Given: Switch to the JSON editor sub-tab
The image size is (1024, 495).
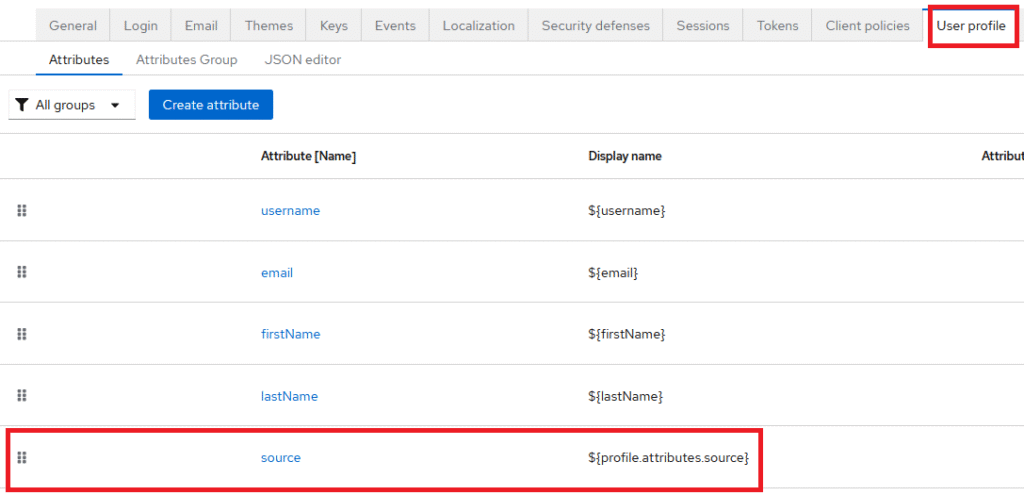Looking at the screenshot, I should coord(302,60).
